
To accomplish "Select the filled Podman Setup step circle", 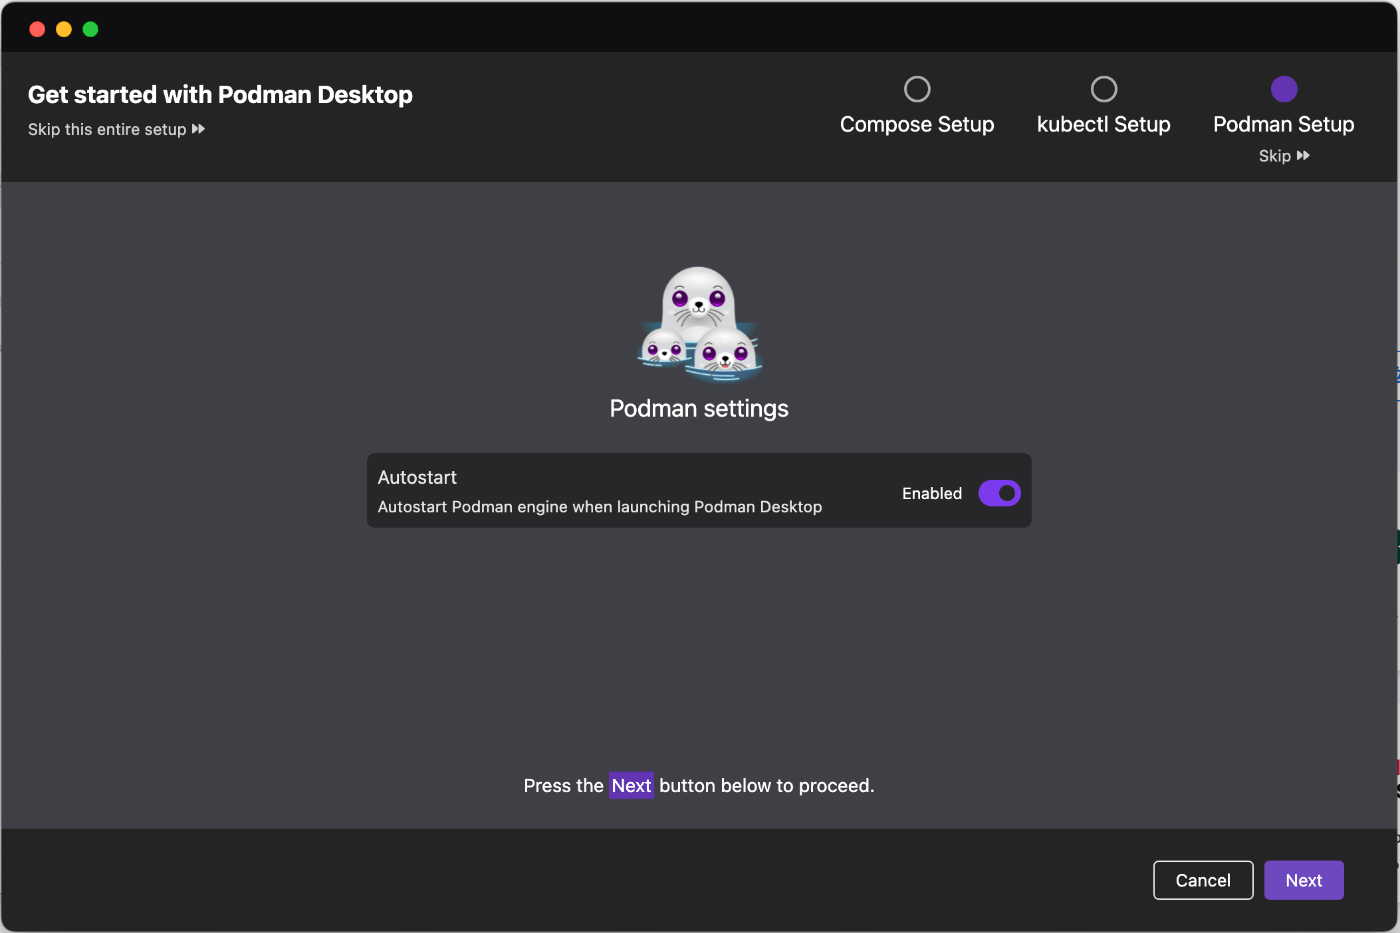I will [x=1284, y=89].
